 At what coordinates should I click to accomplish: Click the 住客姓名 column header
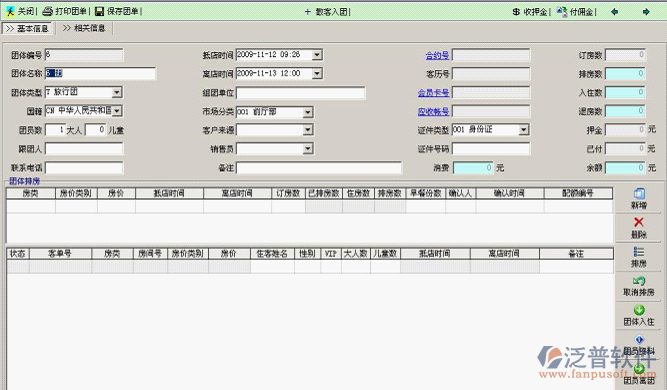pos(272,253)
